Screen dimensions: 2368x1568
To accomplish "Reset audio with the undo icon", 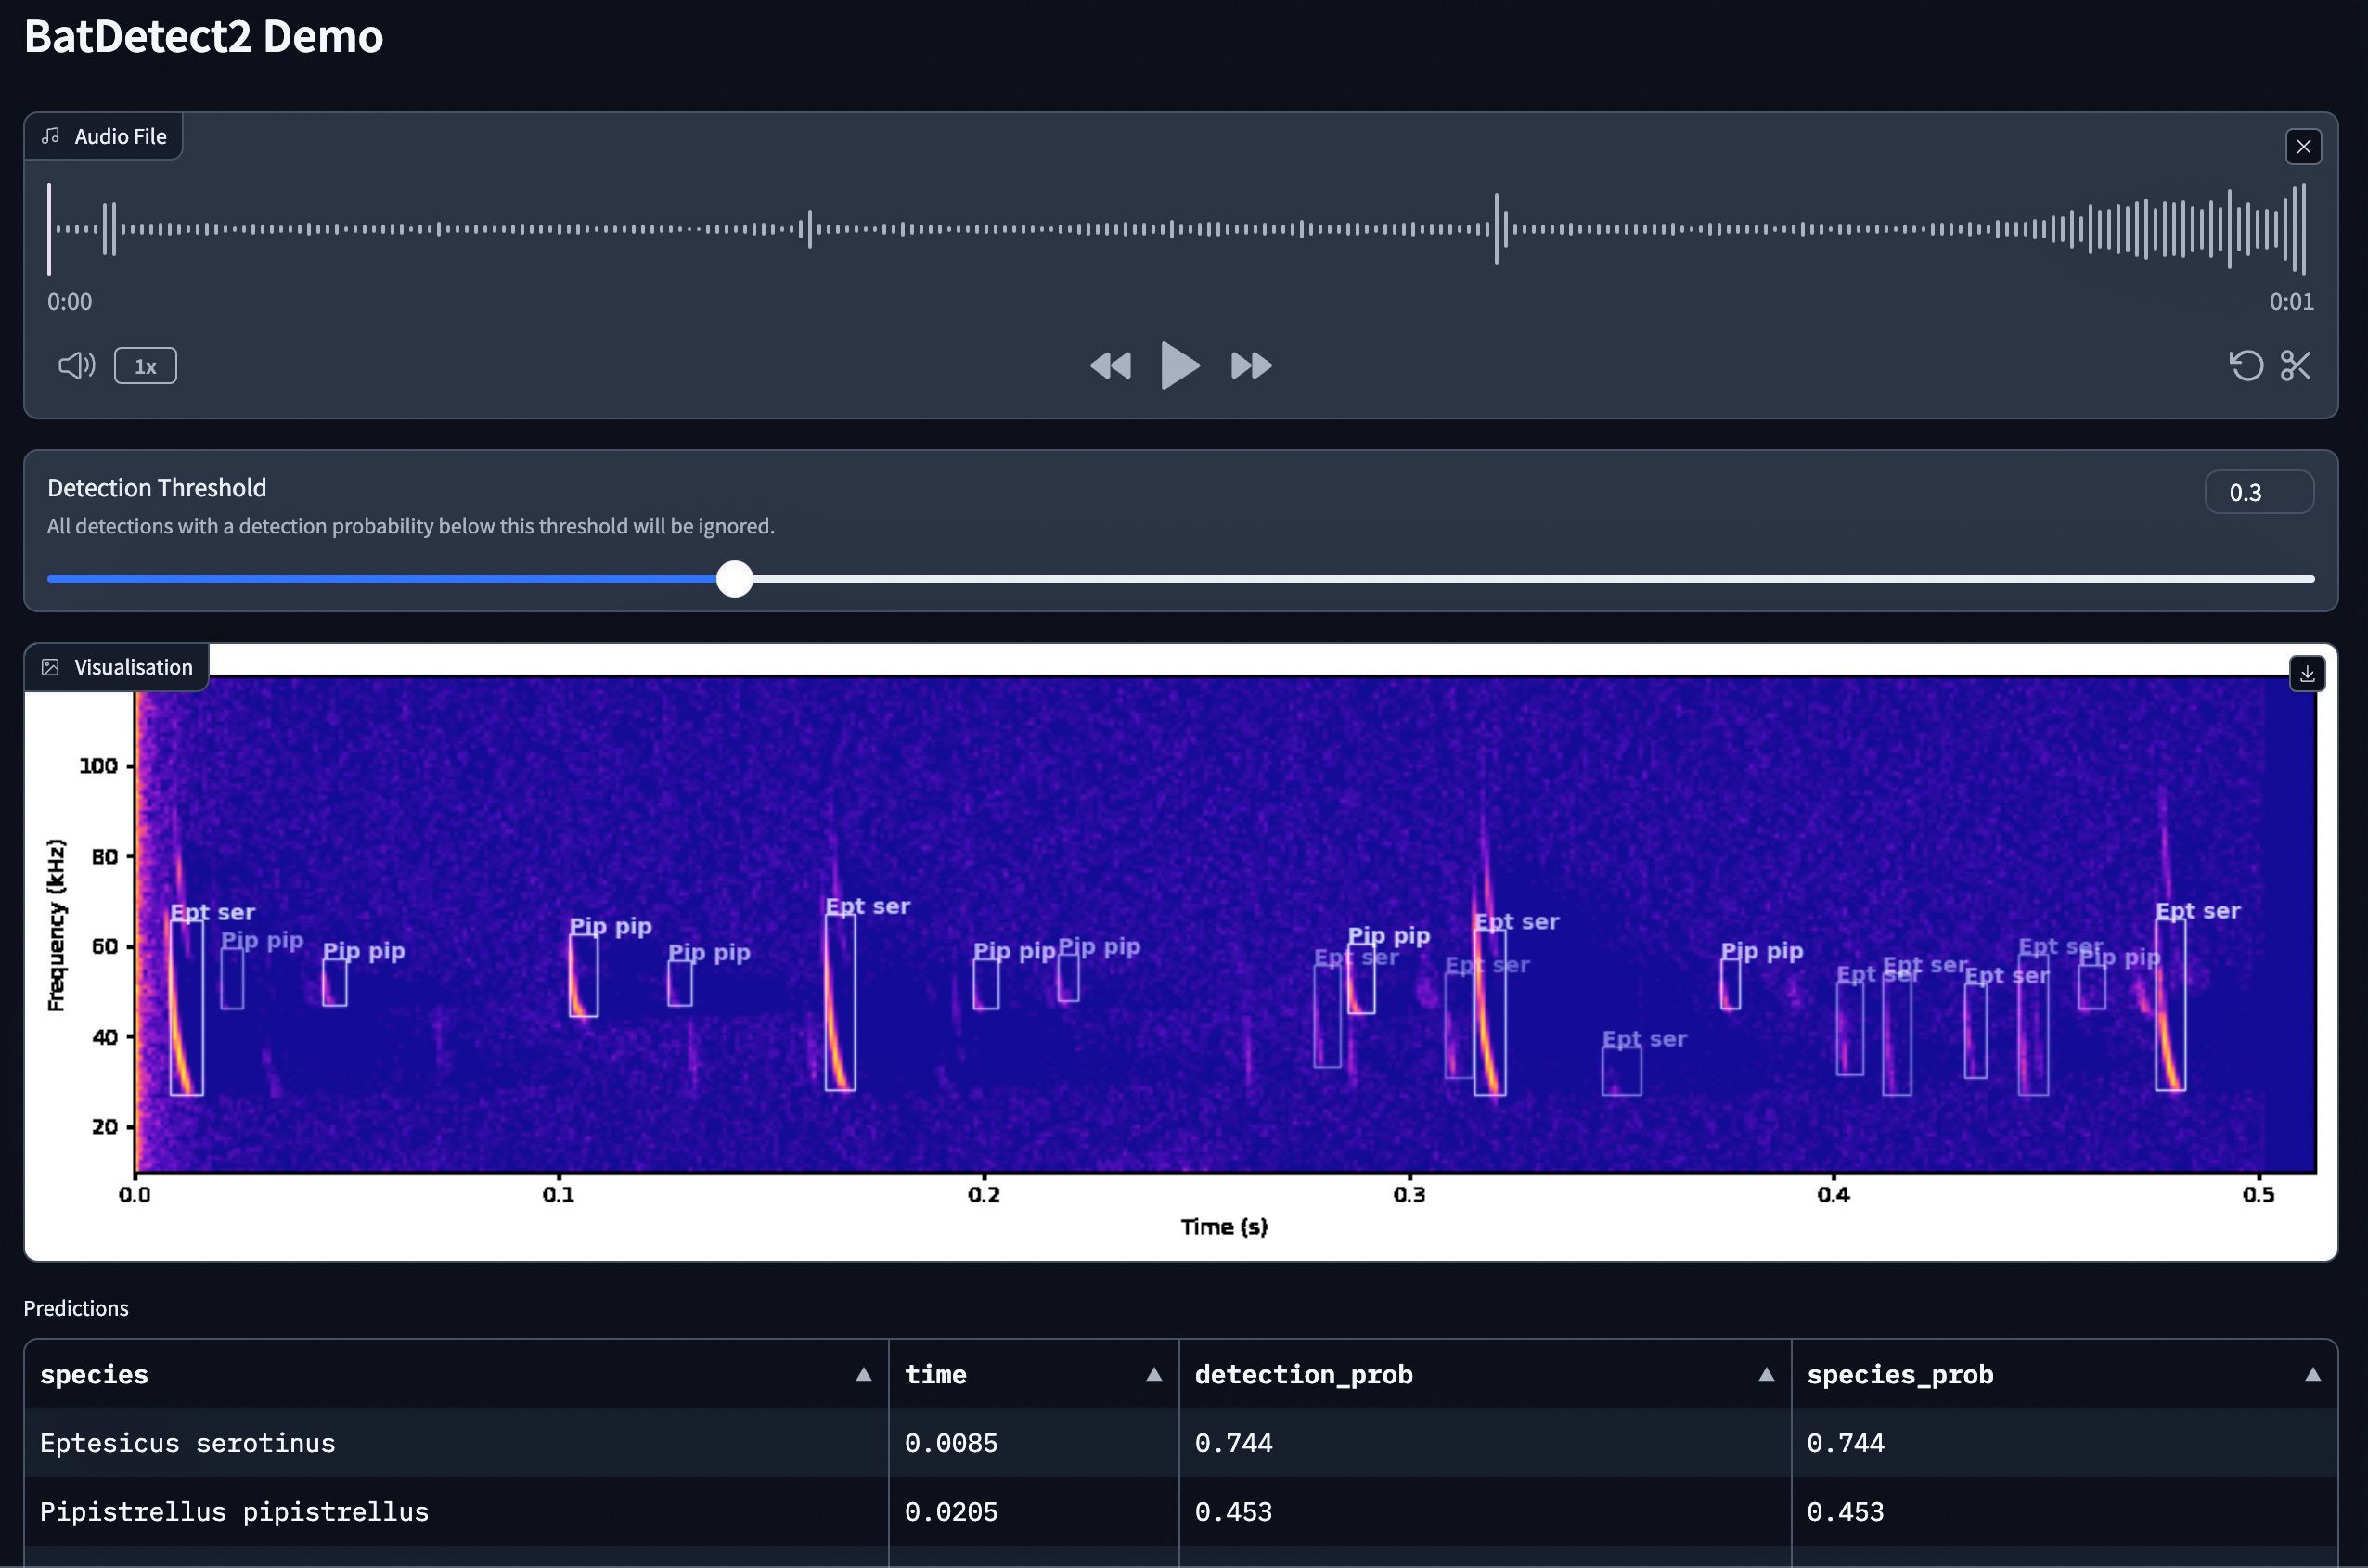I will coord(2246,365).
